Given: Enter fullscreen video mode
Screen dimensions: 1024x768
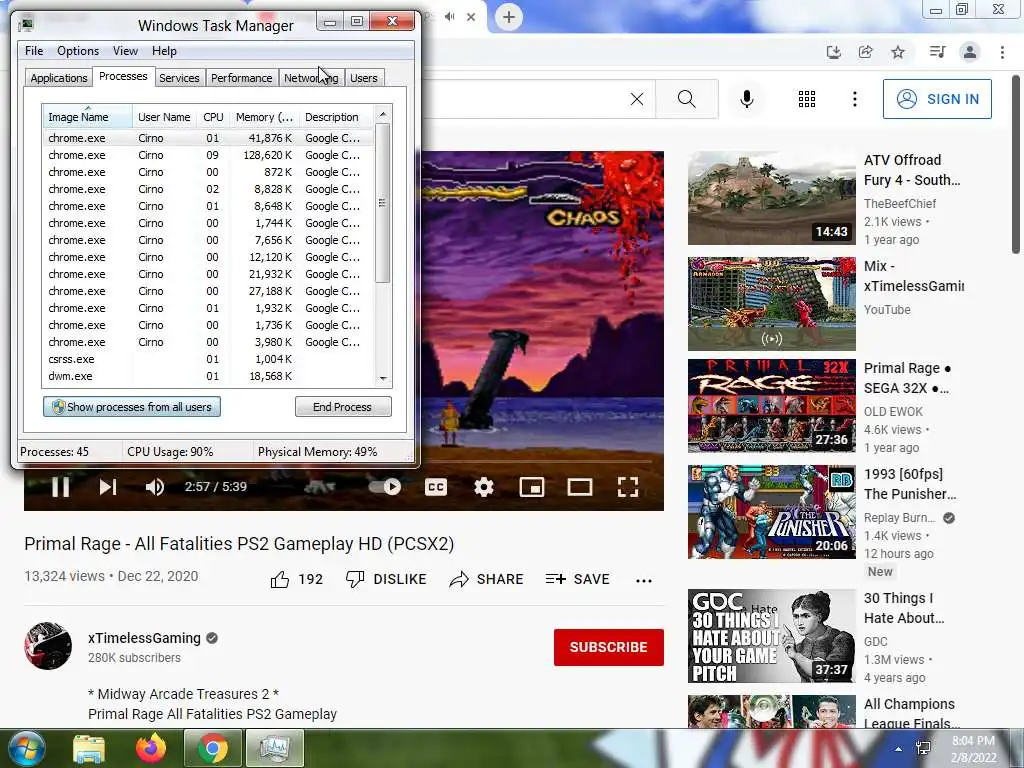Looking at the screenshot, I should point(628,487).
